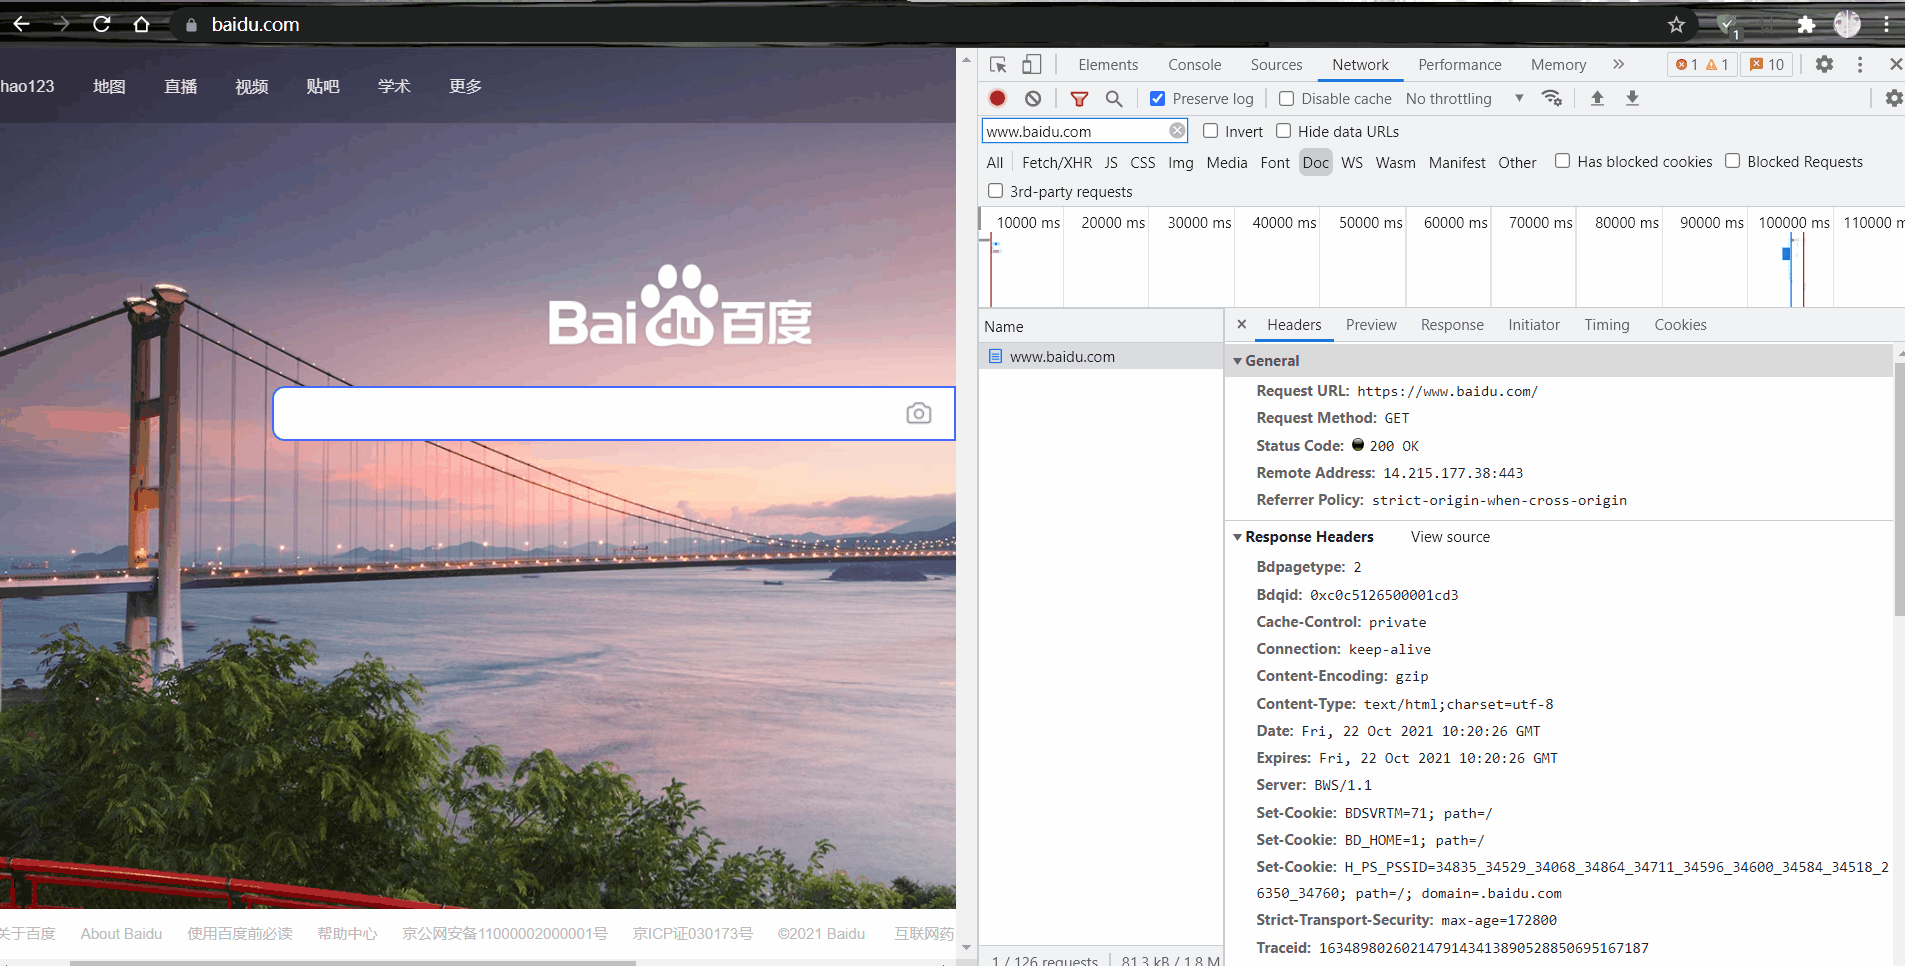Clear the network log

1033,98
